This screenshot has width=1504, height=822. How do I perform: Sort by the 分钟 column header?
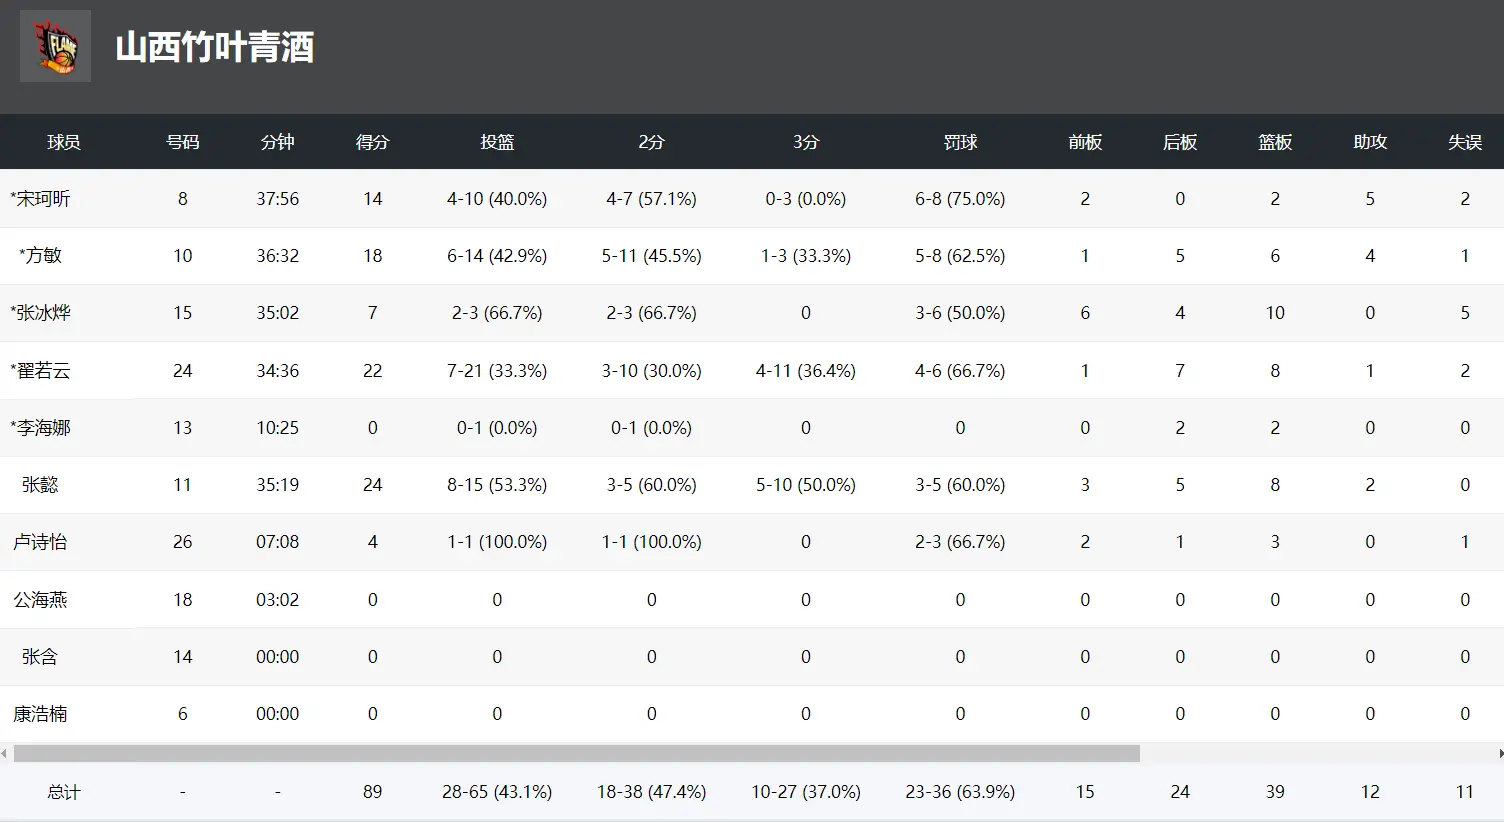pos(277,142)
